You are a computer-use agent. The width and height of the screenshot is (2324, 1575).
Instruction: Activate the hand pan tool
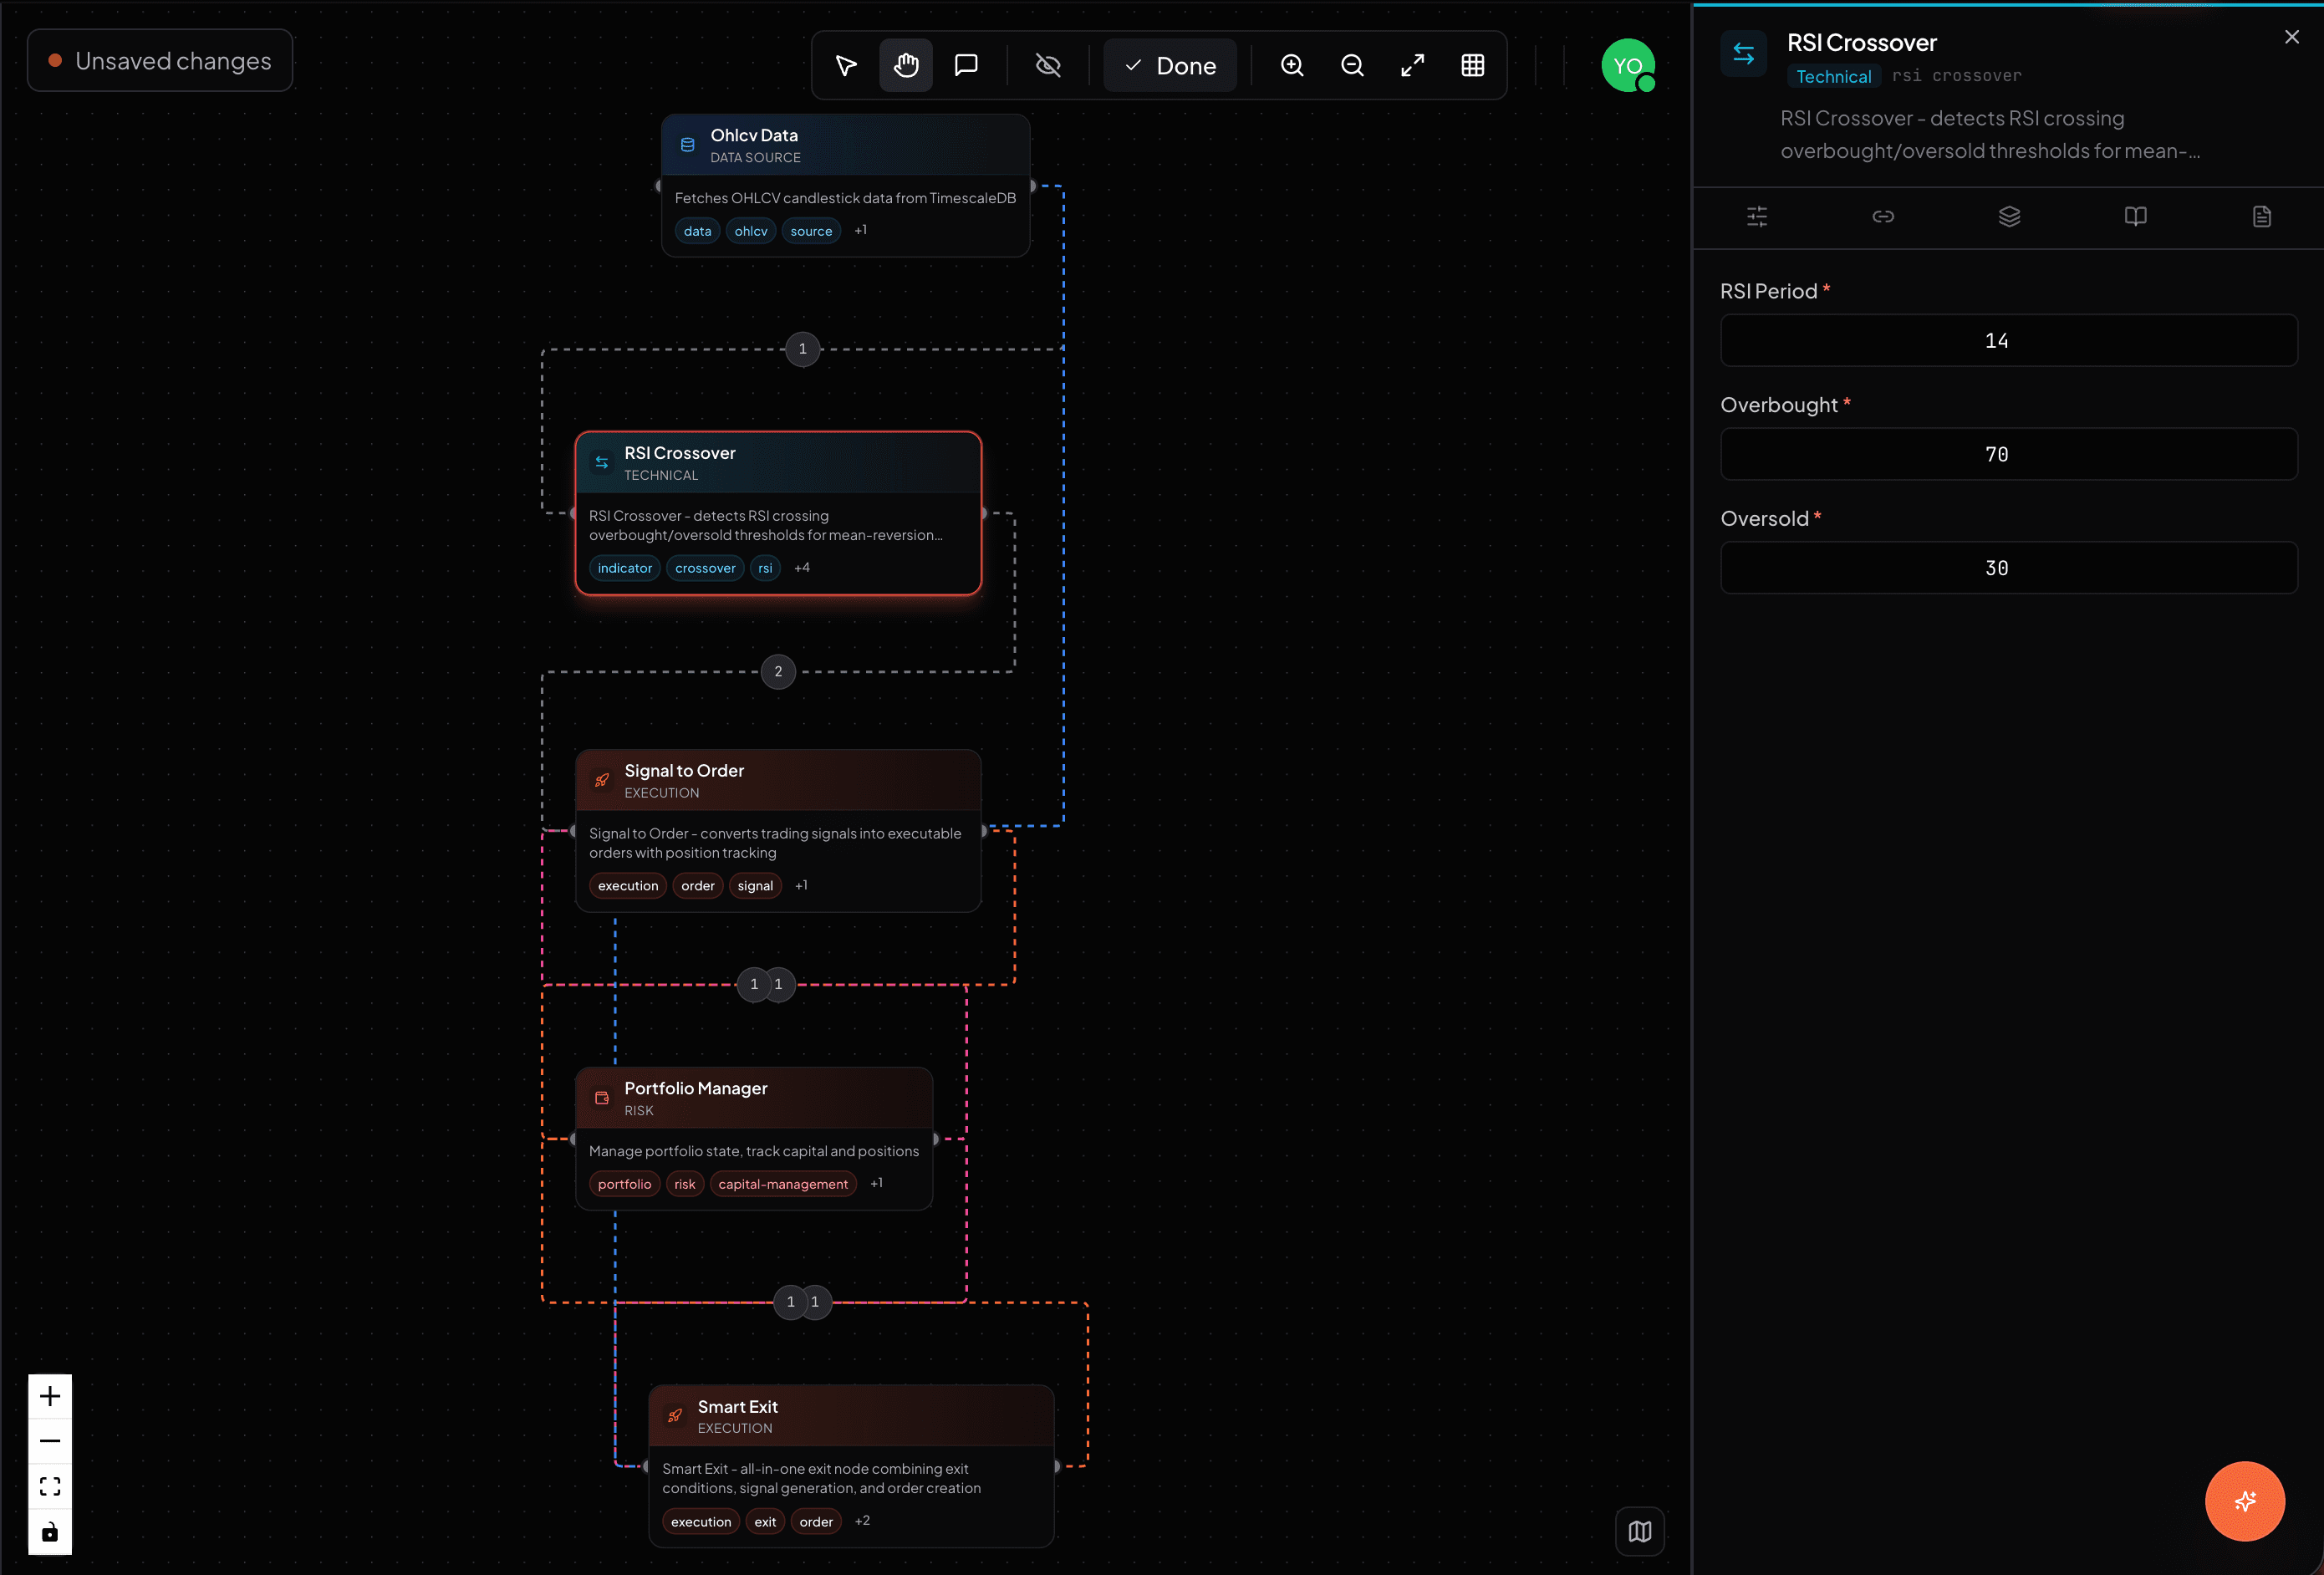[x=906, y=65]
